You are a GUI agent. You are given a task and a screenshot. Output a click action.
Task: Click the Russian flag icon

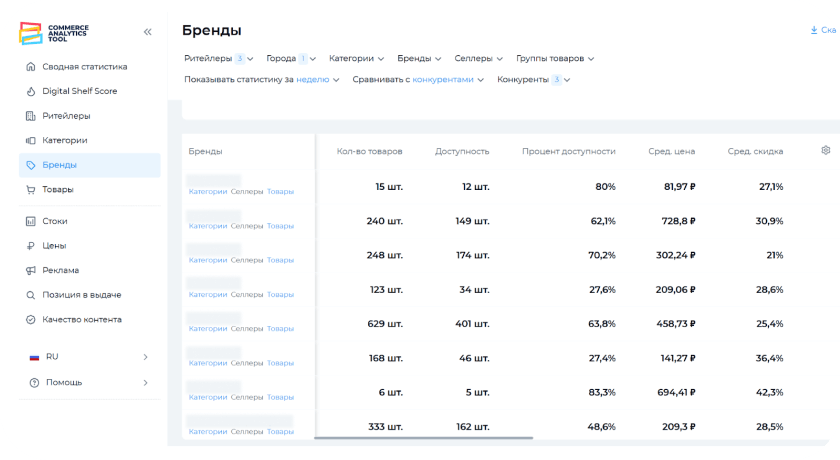coord(34,357)
